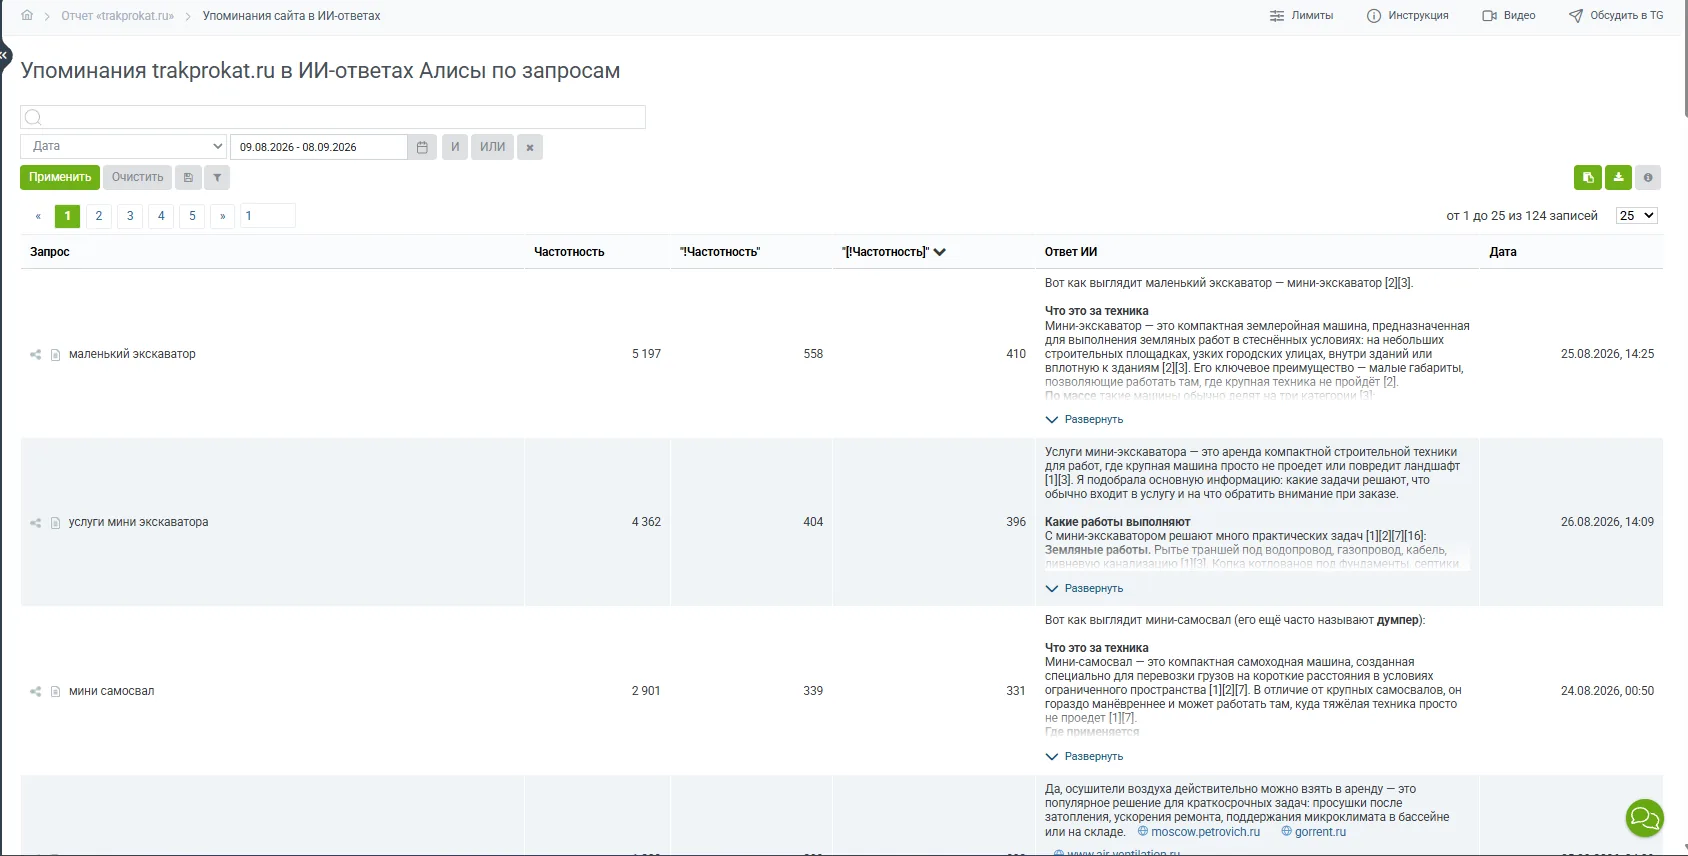Open the moscow.petrovich.ru source link

tap(1206, 832)
